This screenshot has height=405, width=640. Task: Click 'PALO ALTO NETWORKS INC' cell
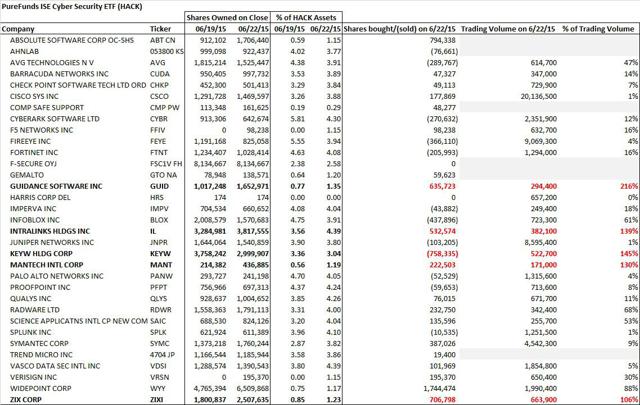click(x=57, y=276)
